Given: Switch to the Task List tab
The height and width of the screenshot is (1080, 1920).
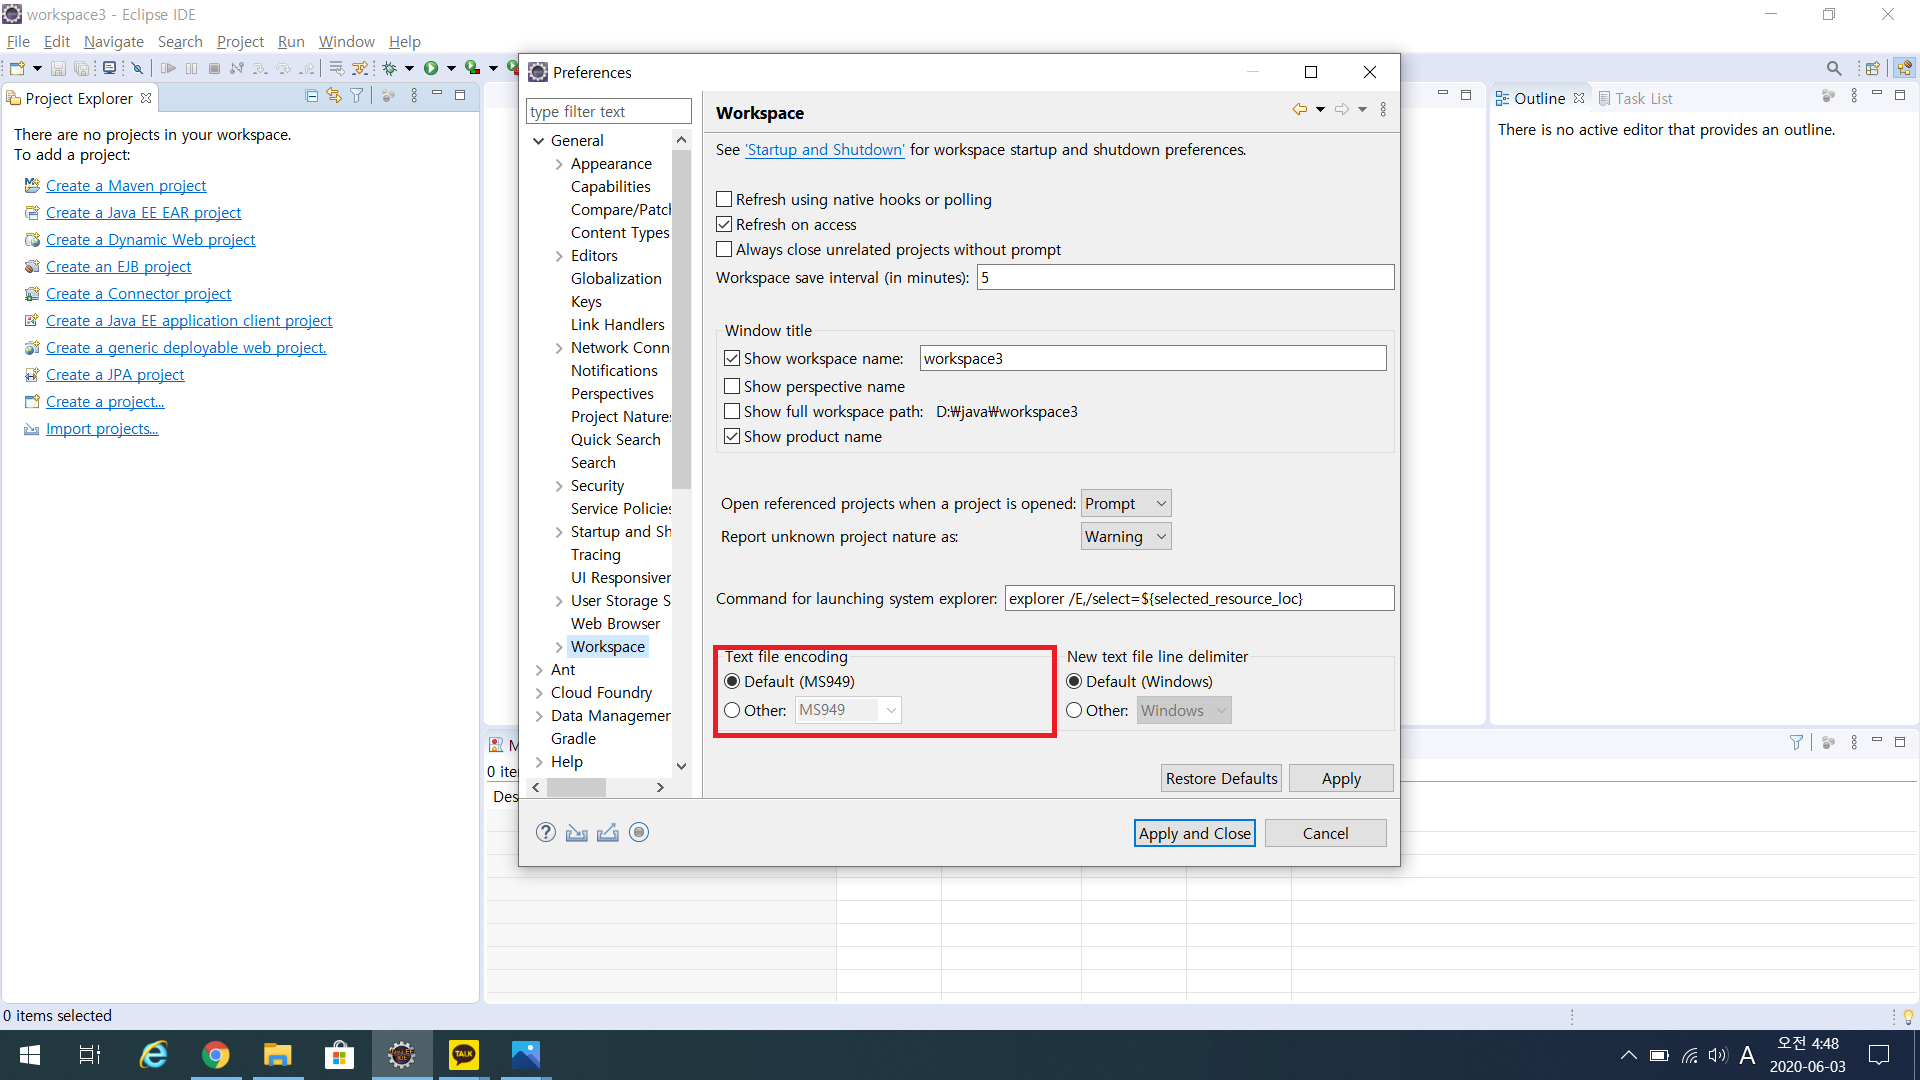Looking at the screenshot, I should pos(1635,98).
